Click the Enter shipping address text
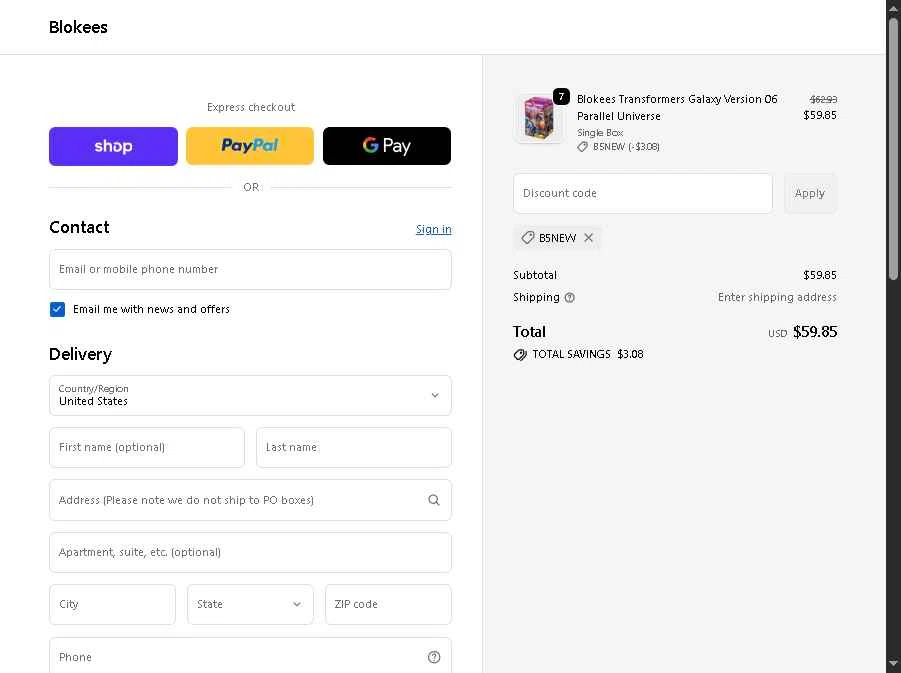Viewport: 901px width, 673px height. pos(777,298)
